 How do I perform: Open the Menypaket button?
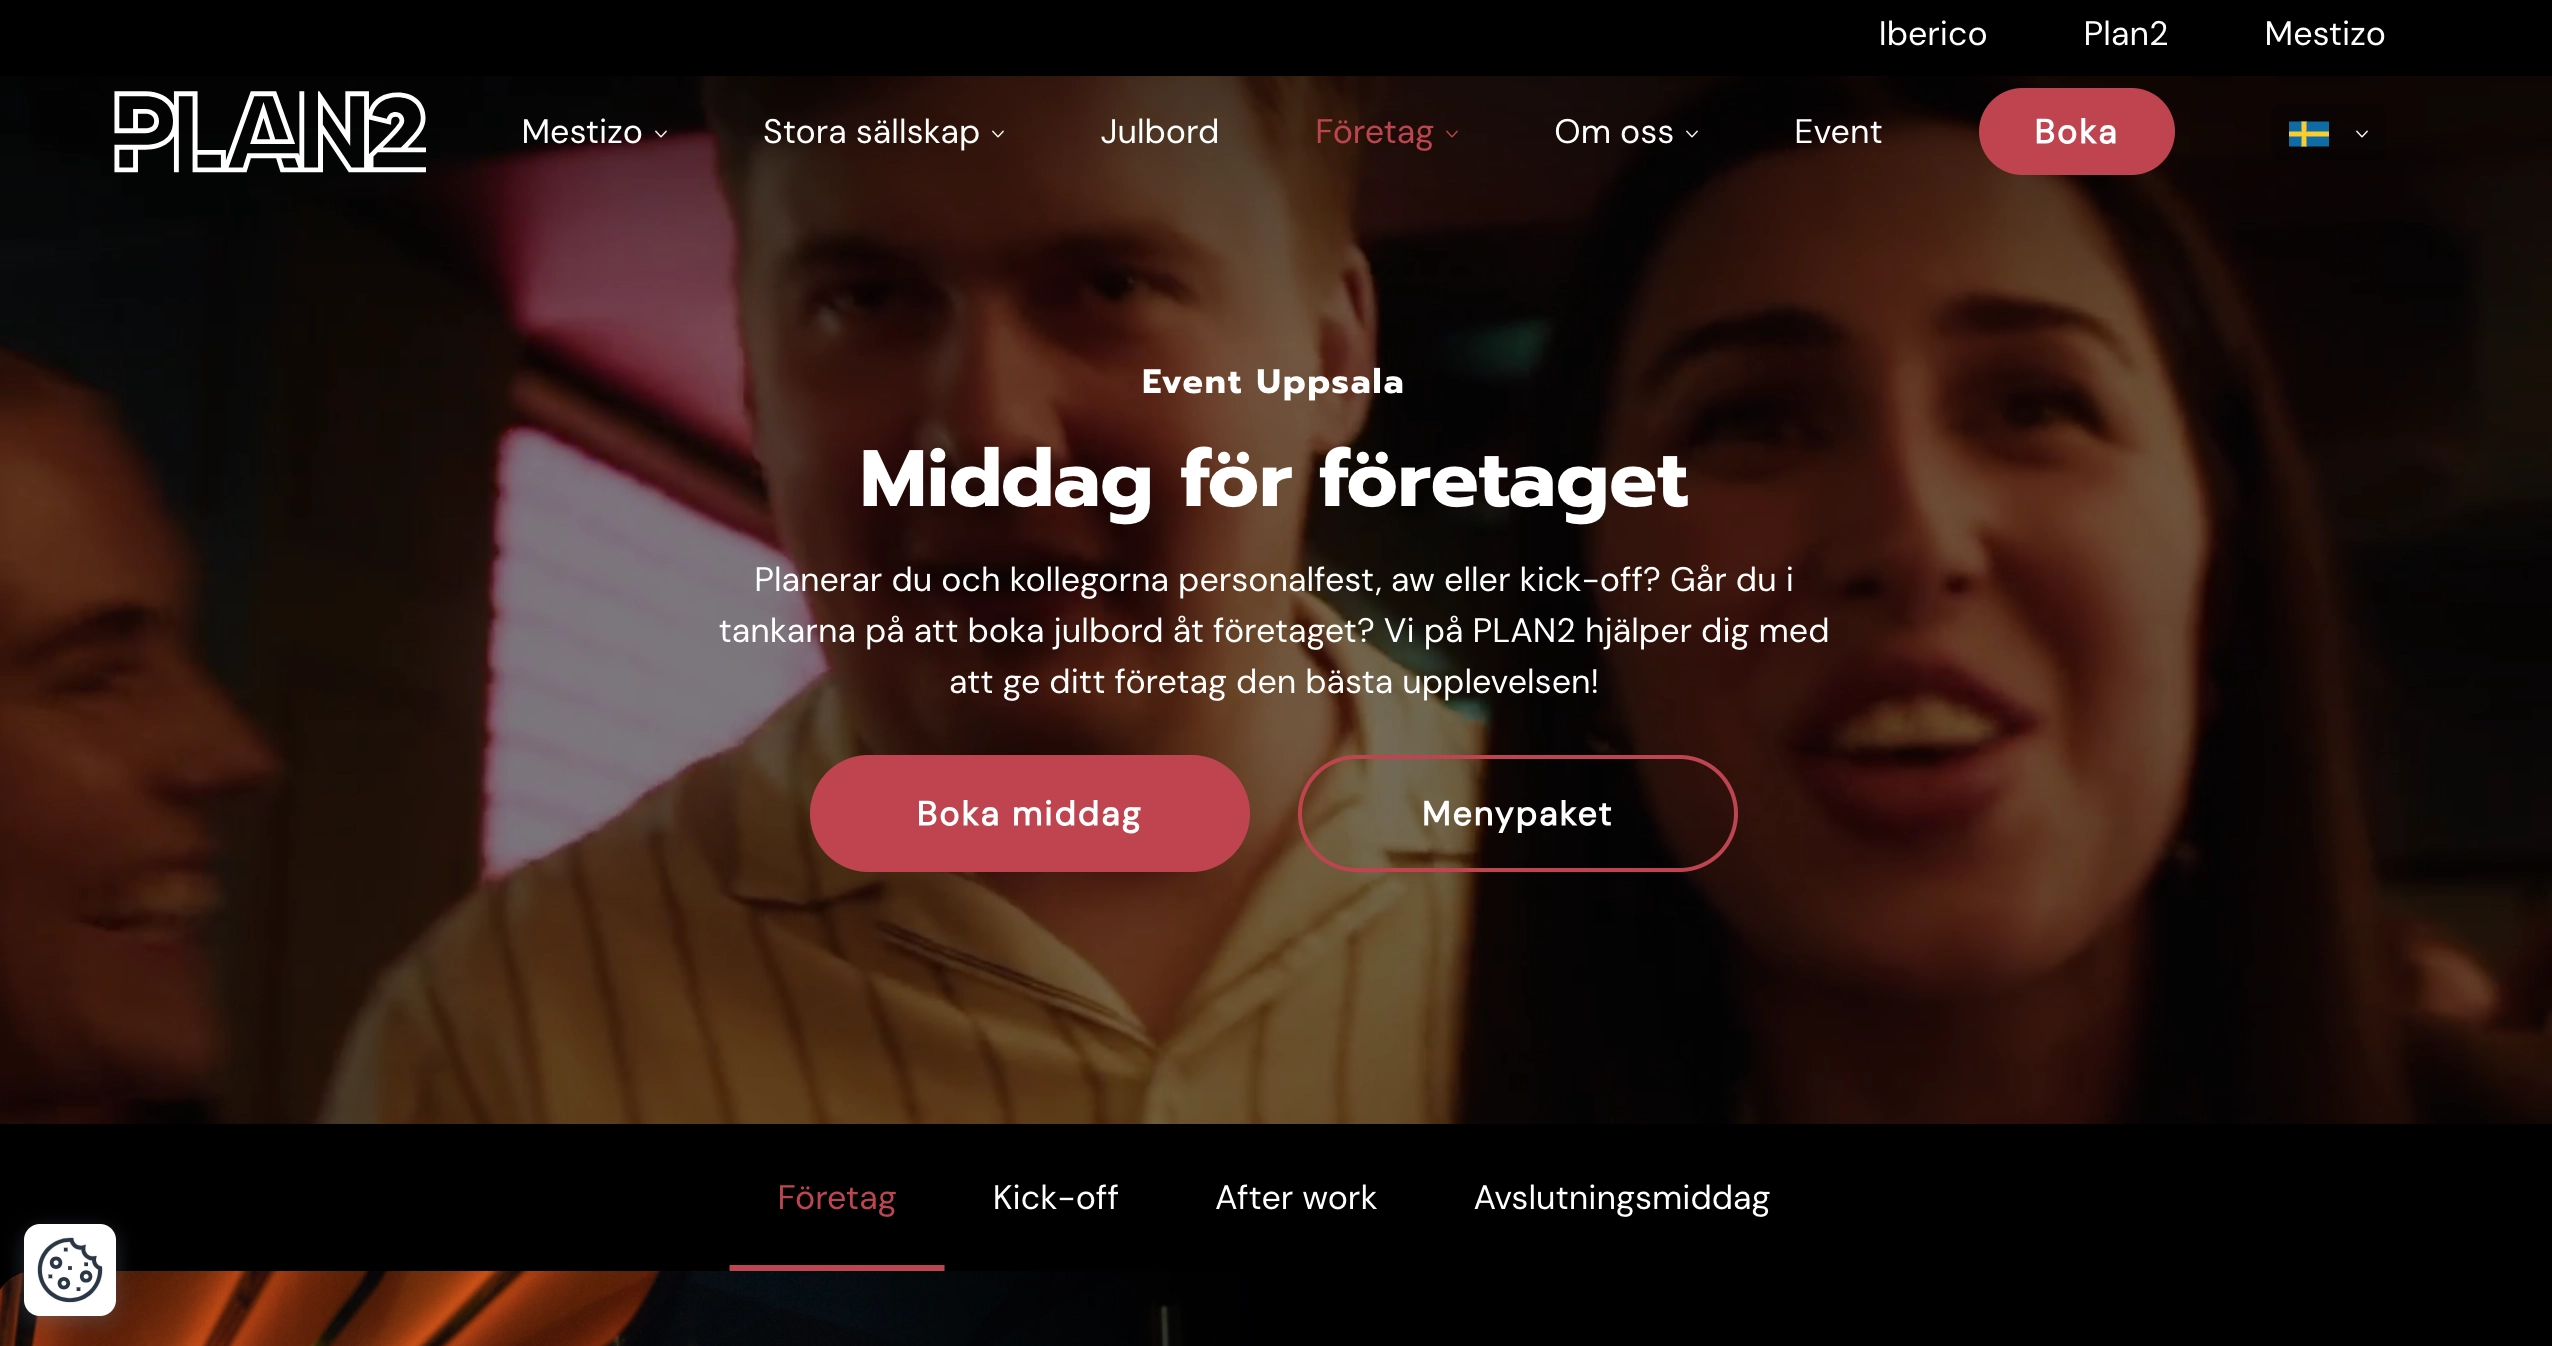tap(1517, 813)
